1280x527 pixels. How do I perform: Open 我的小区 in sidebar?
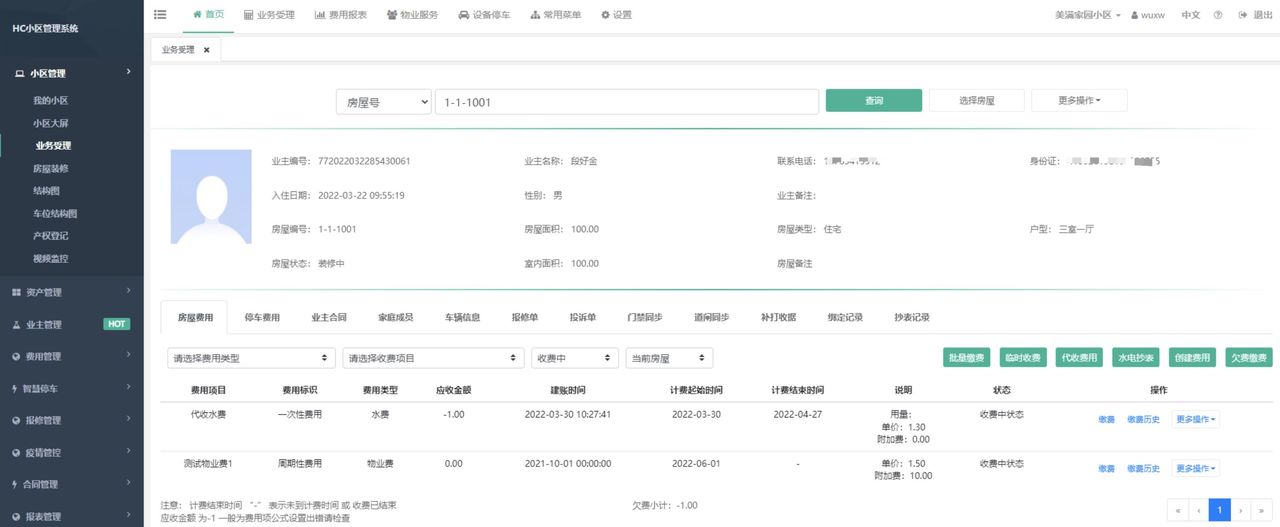50,101
